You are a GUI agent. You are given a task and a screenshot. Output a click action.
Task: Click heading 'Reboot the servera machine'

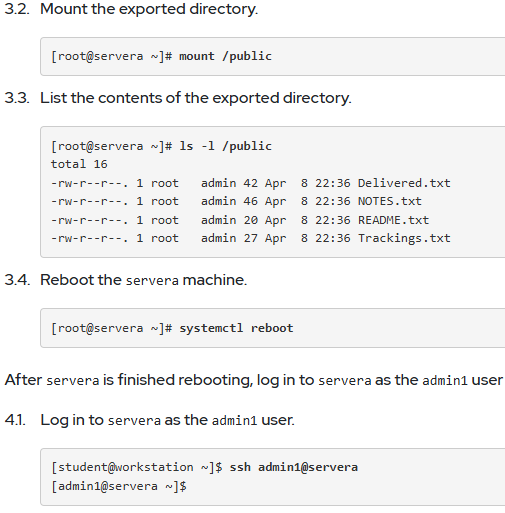point(143,280)
